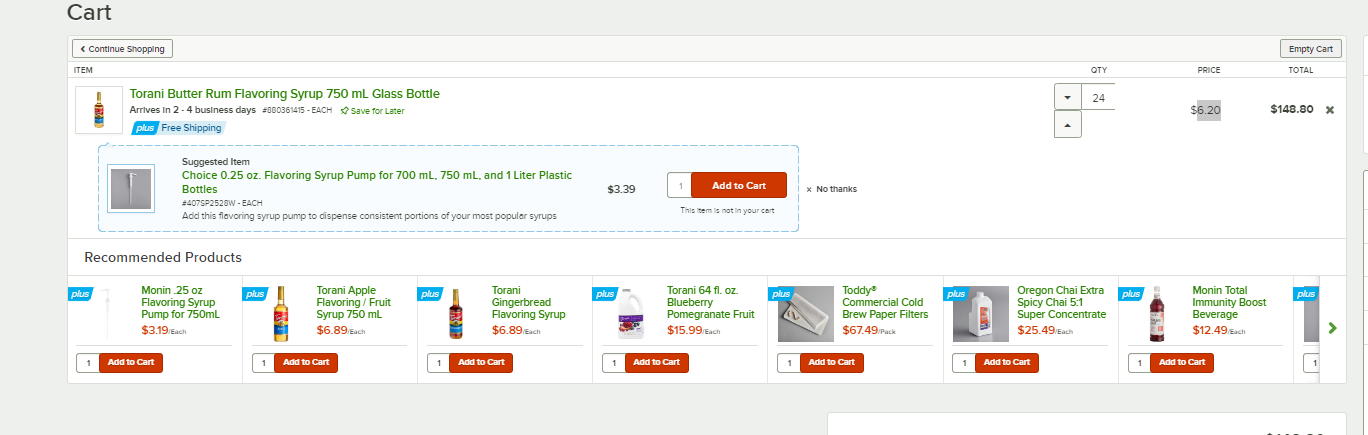Empty the cart with Empty Cart button
This screenshot has height=435, width=1368.
pyautogui.click(x=1310, y=49)
